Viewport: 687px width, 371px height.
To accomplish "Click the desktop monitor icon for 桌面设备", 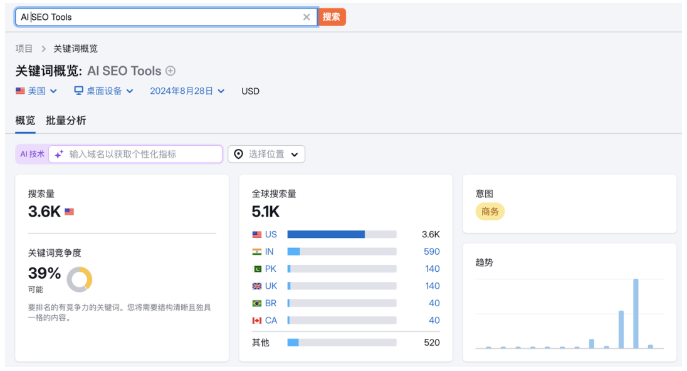I will [x=78, y=91].
